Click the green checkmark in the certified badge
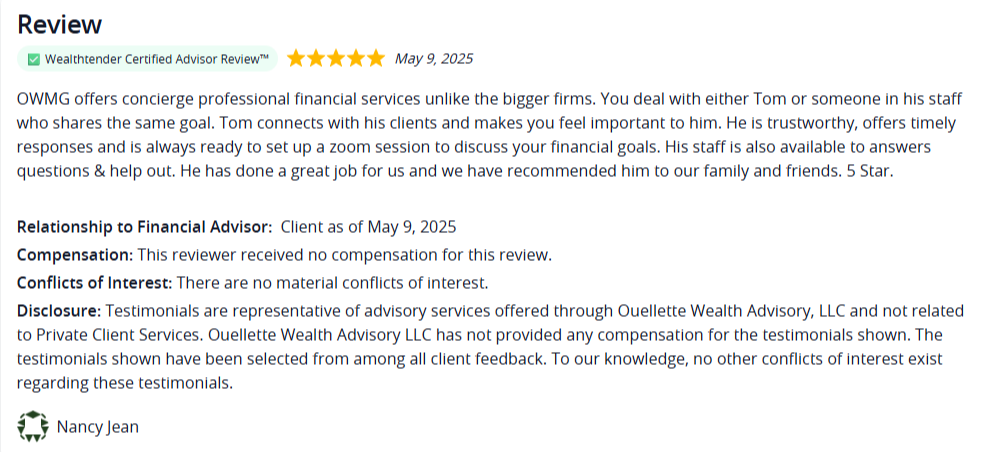The width and height of the screenshot is (992, 453). pos(34,59)
